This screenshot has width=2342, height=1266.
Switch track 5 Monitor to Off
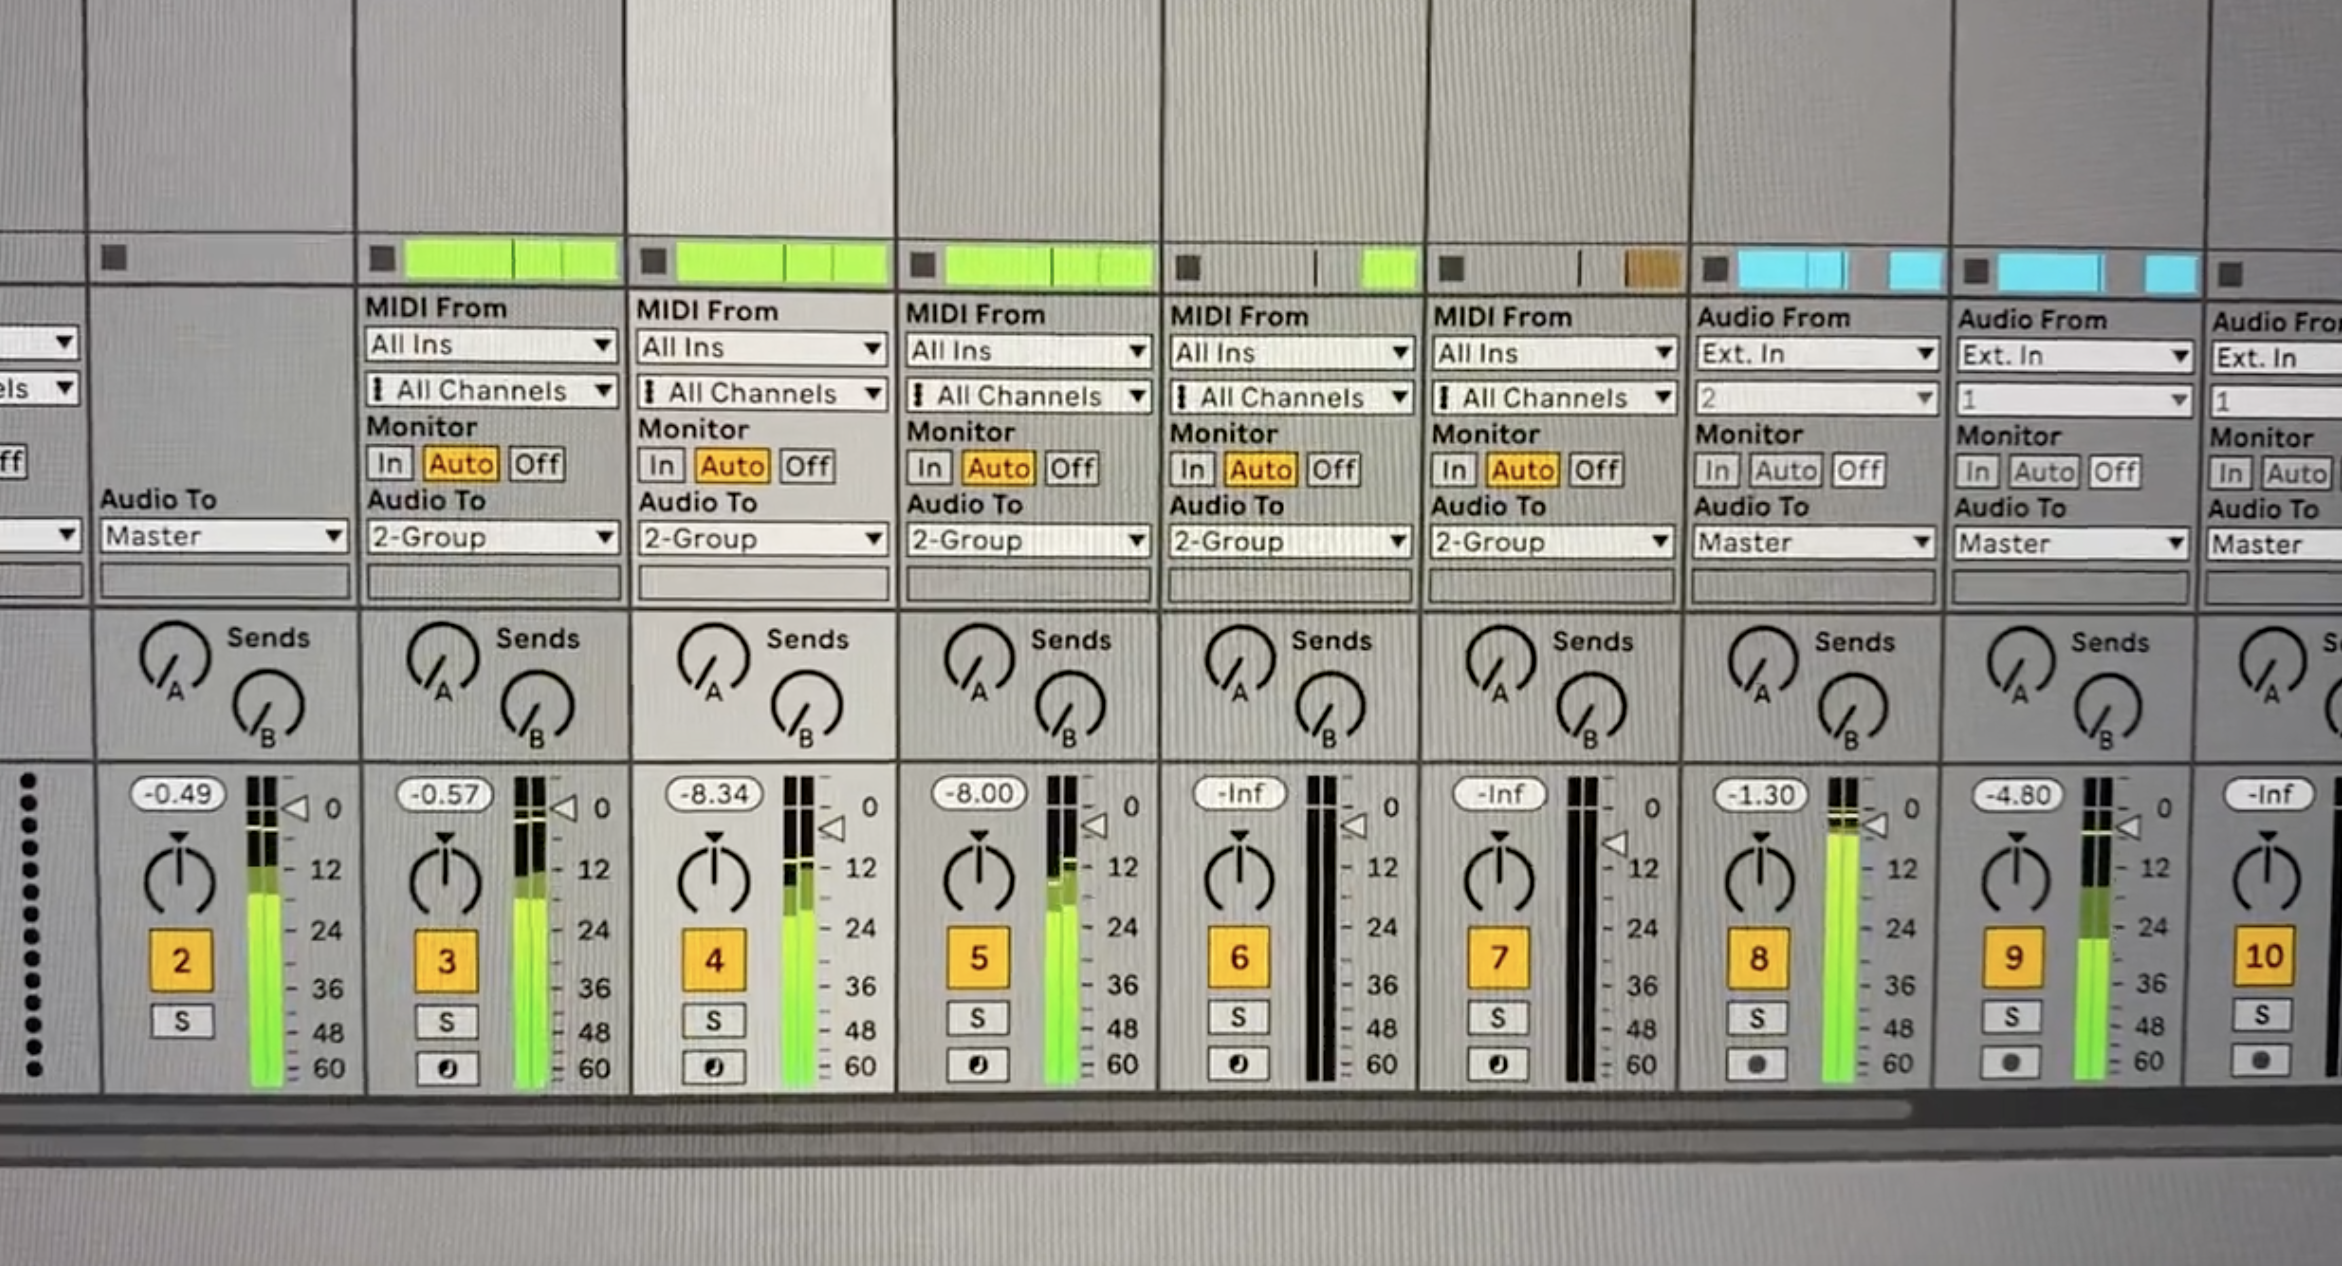pyautogui.click(x=1072, y=468)
